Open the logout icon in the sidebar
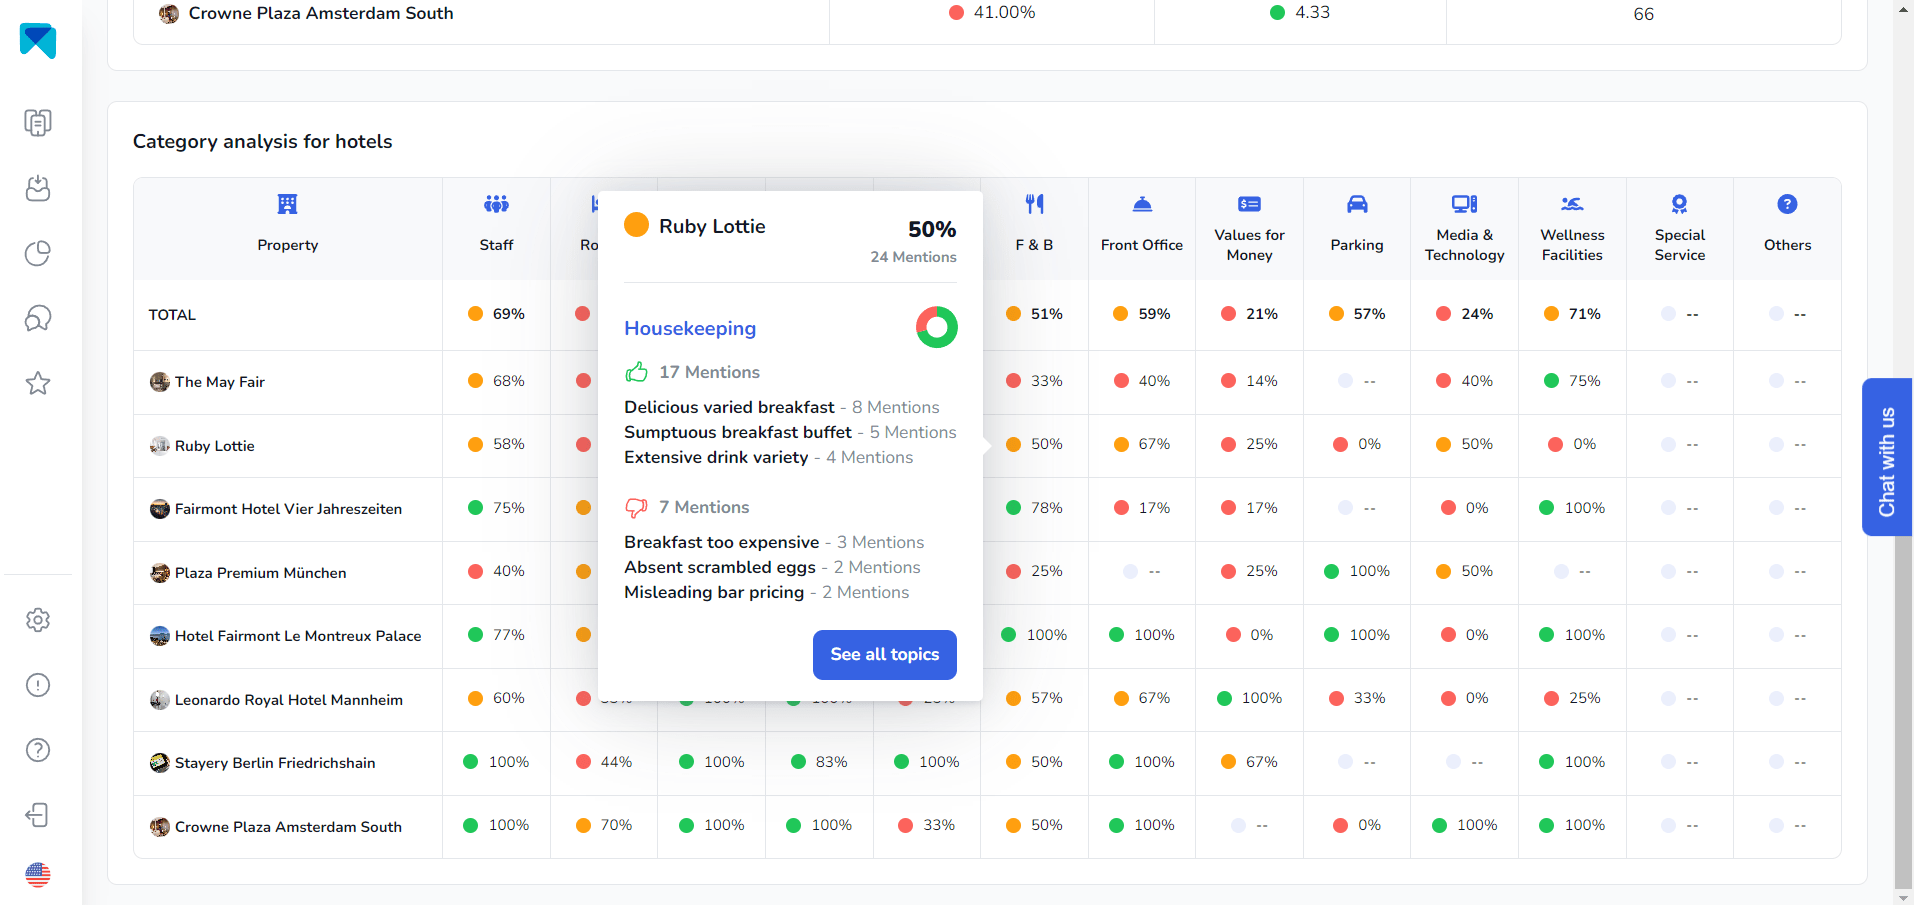The height and width of the screenshot is (905, 1914). pos(38,815)
